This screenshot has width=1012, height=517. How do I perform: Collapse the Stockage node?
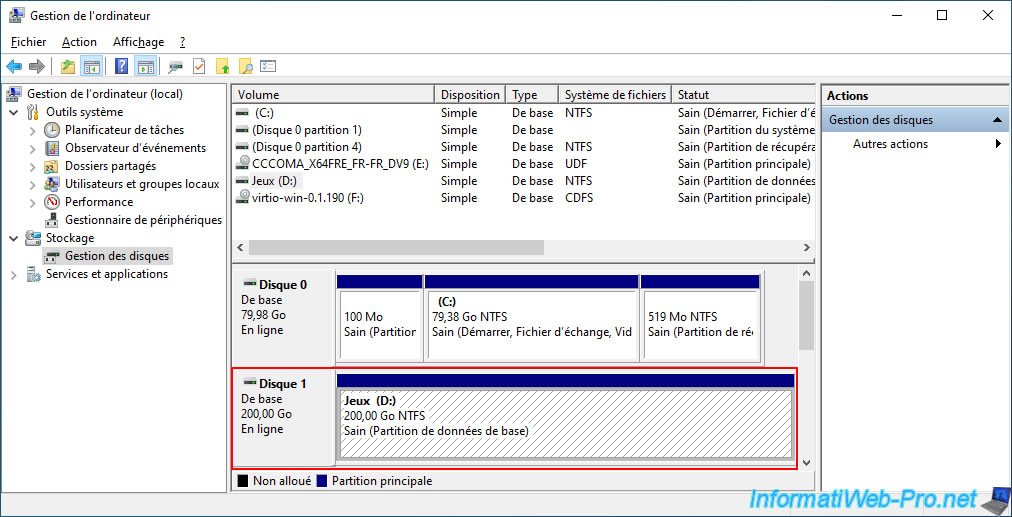pyautogui.click(x=14, y=238)
